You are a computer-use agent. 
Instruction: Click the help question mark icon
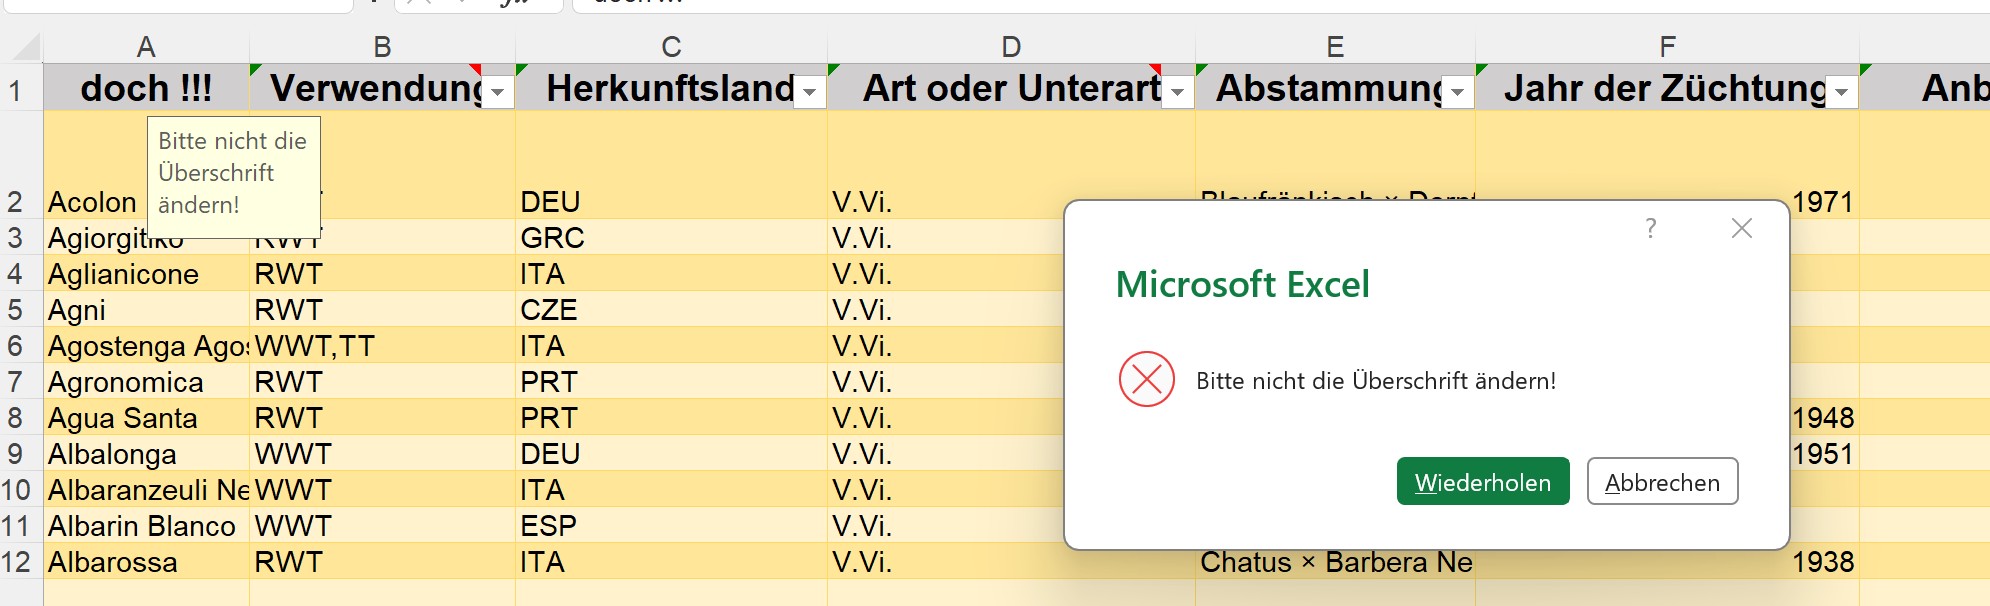(x=1651, y=229)
